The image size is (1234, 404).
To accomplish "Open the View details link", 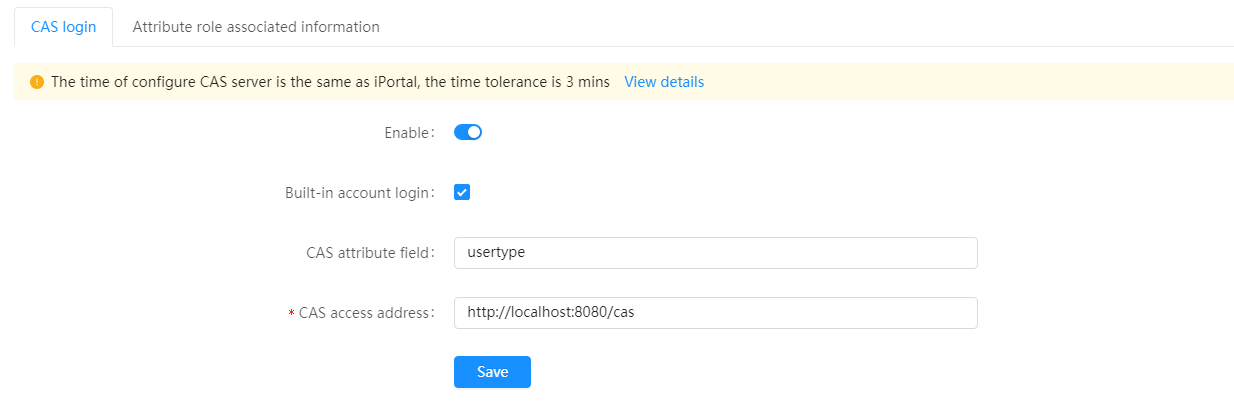I will [x=664, y=82].
